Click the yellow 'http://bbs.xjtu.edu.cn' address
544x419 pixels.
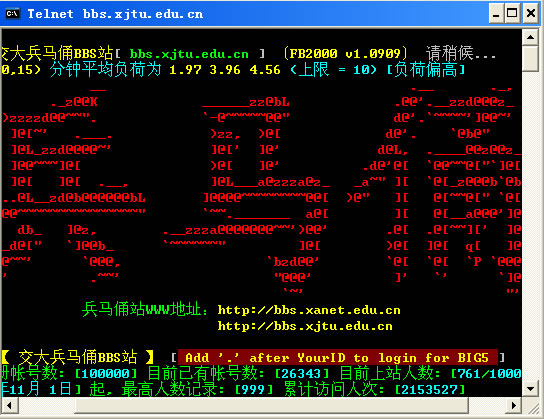[x=305, y=326]
